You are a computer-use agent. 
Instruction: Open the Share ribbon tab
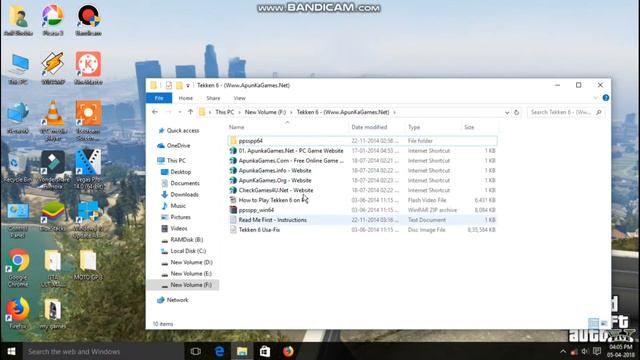(x=213, y=98)
